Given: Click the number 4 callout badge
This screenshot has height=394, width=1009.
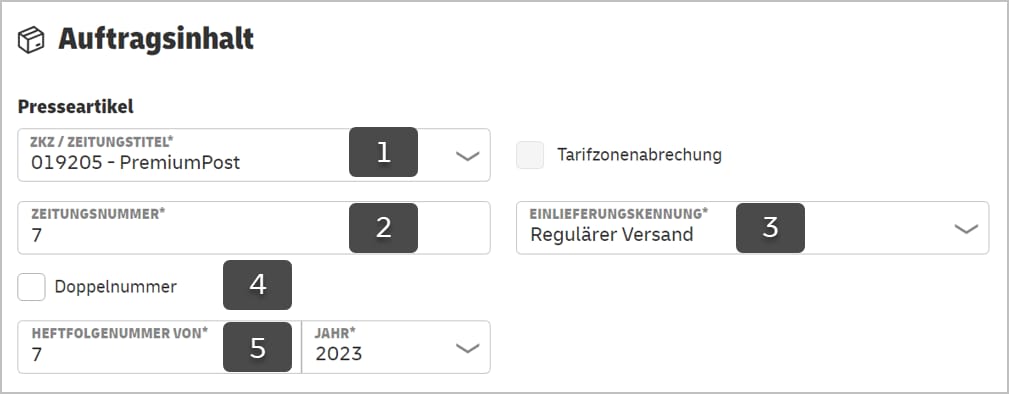Looking at the screenshot, I should click(x=257, y=285).
